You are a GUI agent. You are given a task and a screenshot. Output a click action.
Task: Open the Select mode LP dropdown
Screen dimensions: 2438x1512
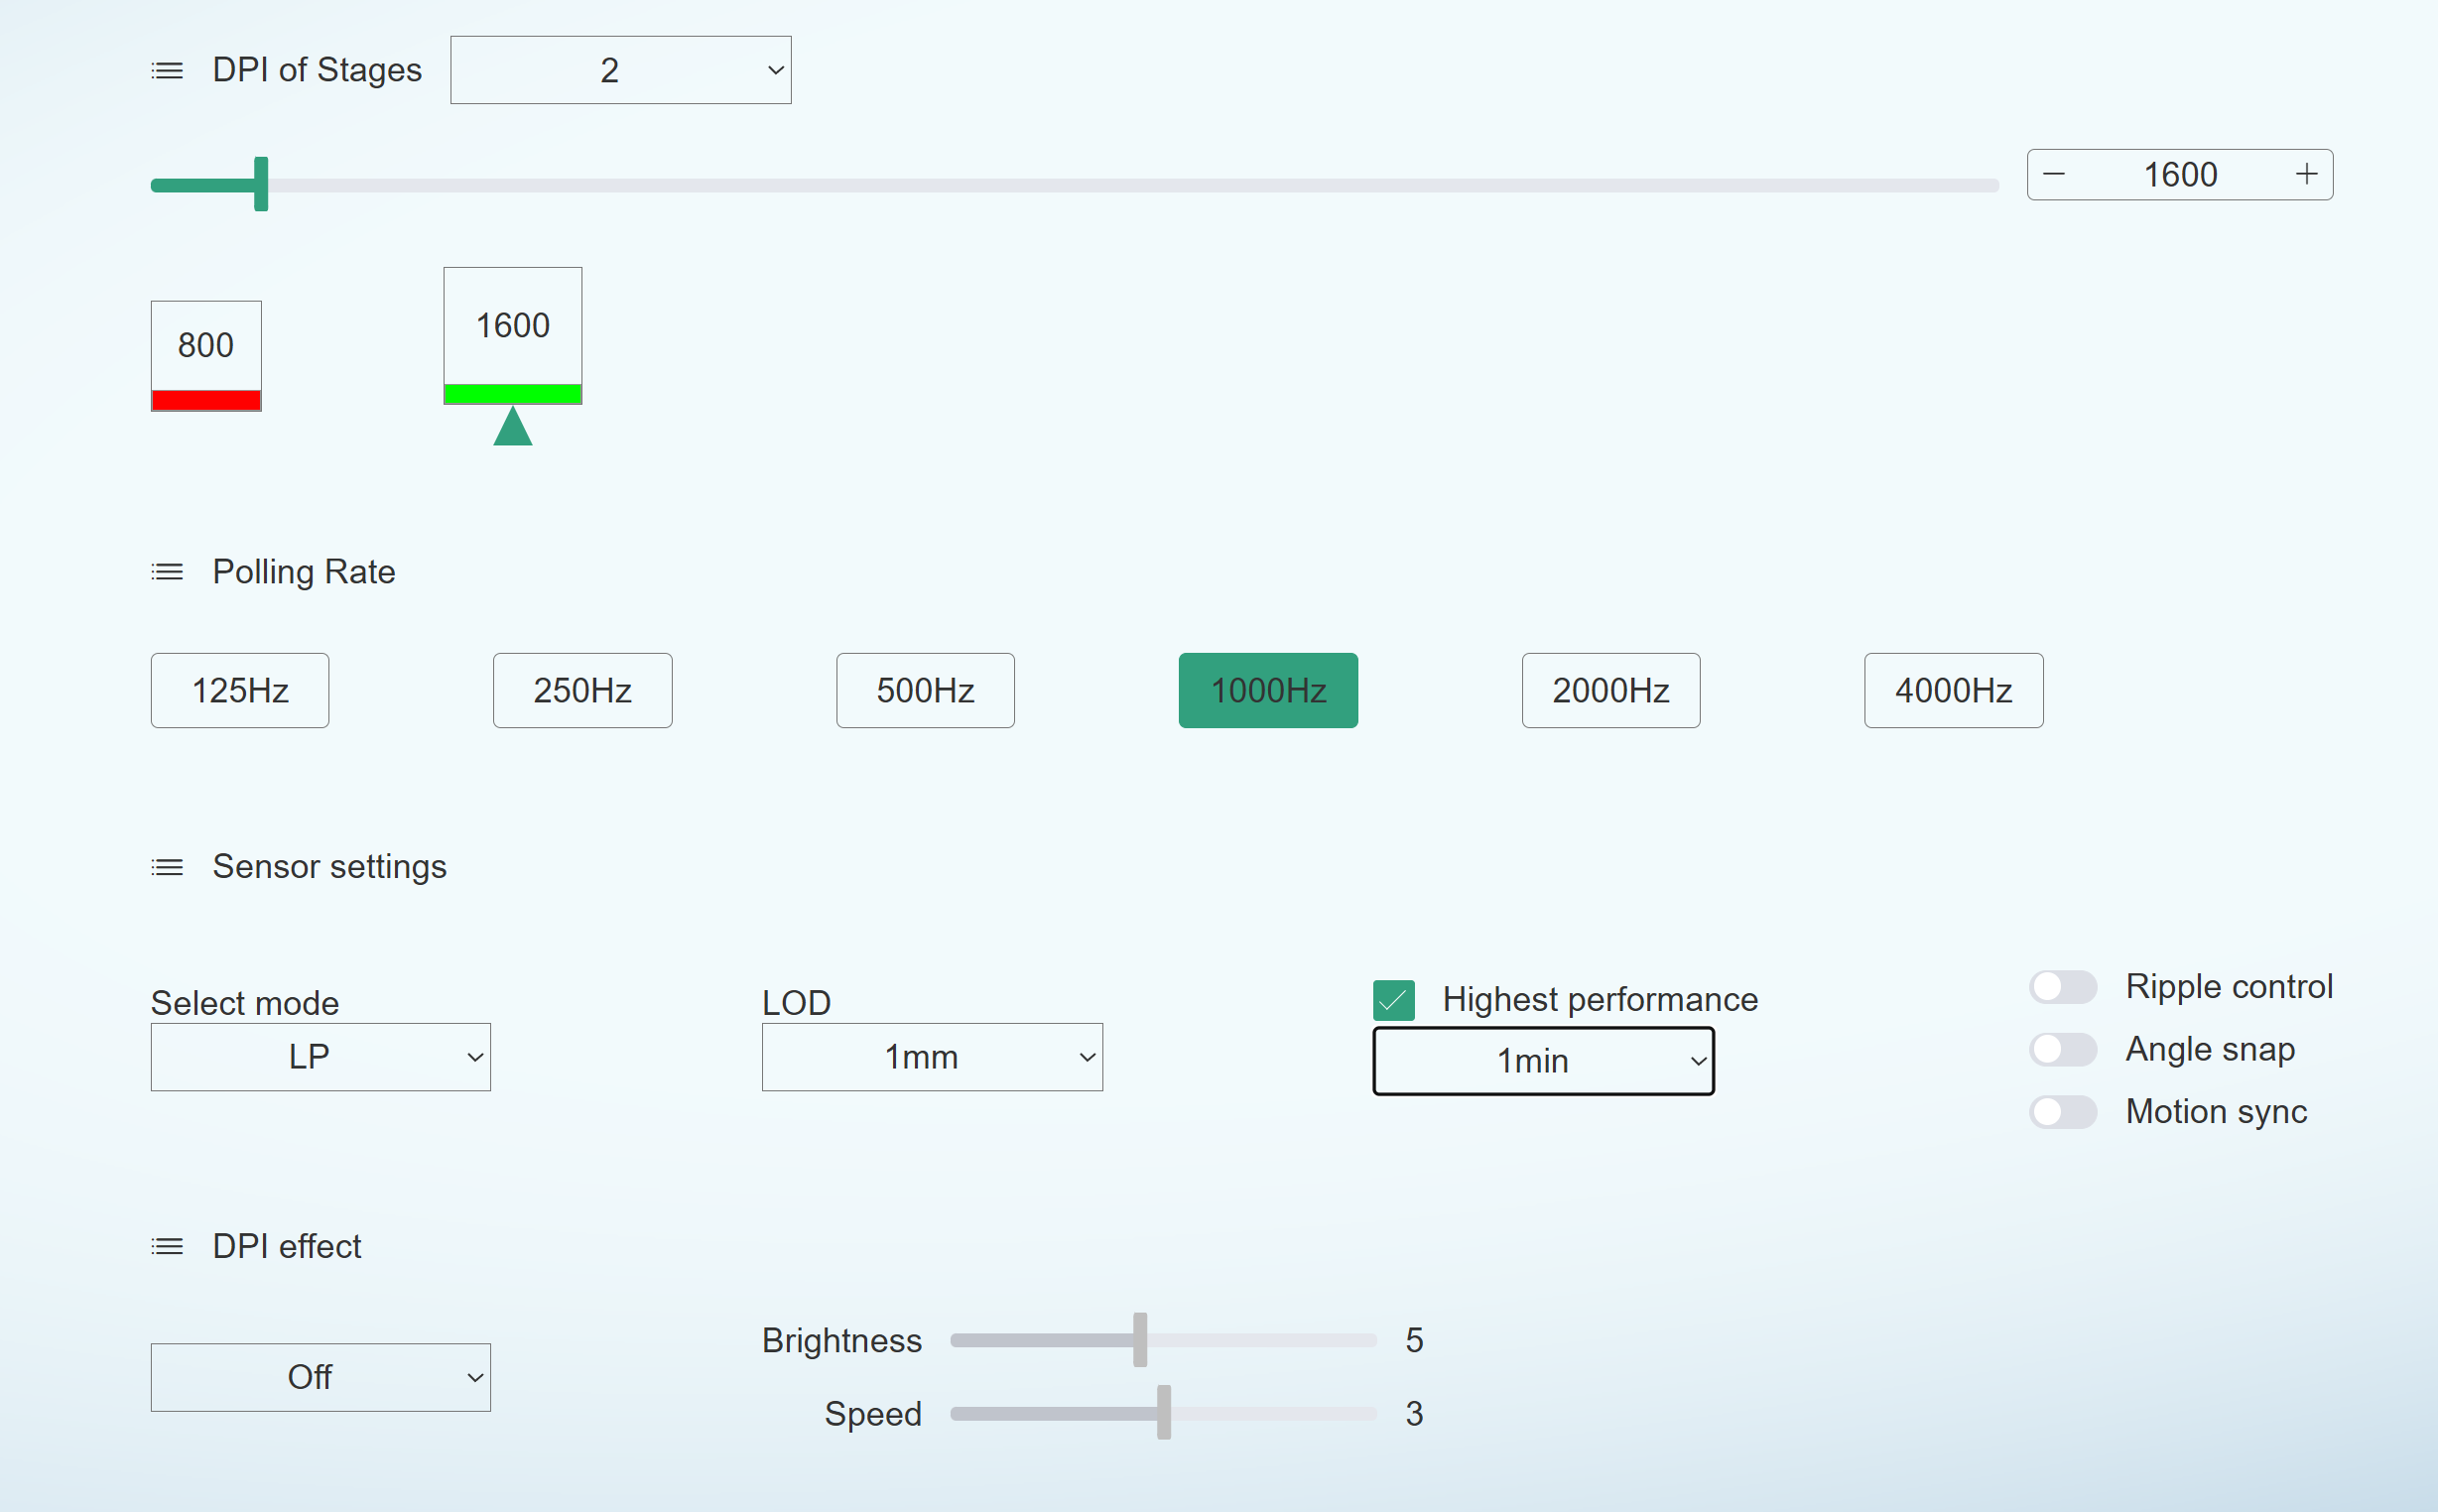[x=320, y=1057]
